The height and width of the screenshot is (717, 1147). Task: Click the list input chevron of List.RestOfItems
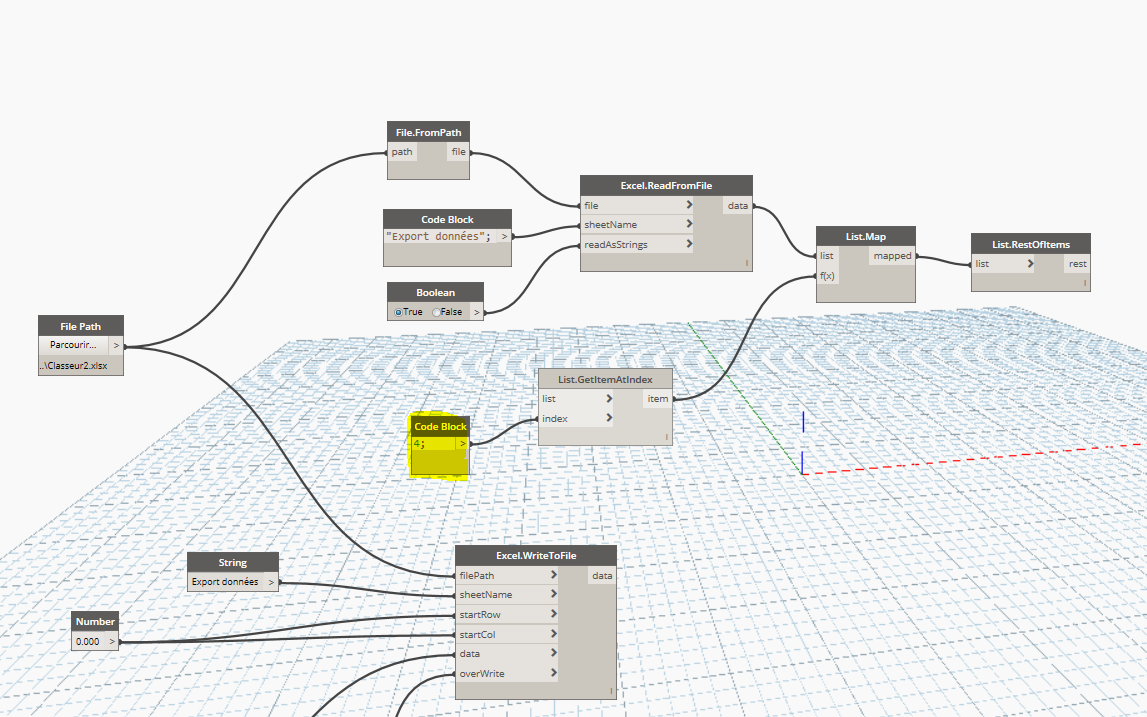coord(1030,264)
